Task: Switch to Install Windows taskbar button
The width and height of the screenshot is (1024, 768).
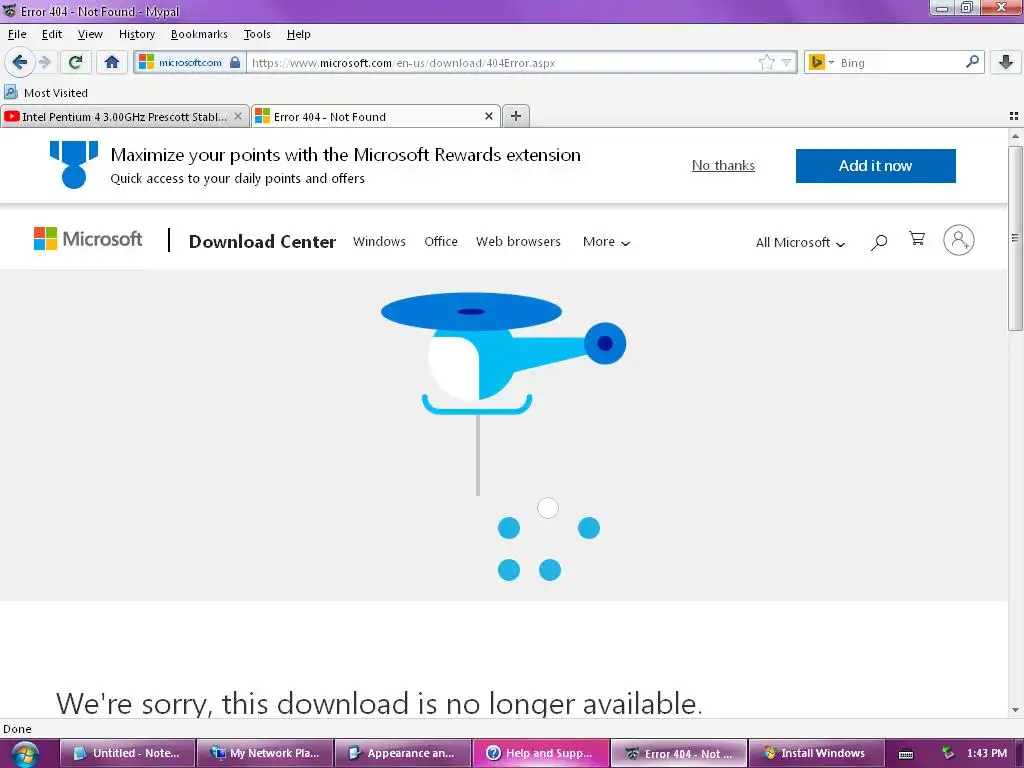Action: 816,753
